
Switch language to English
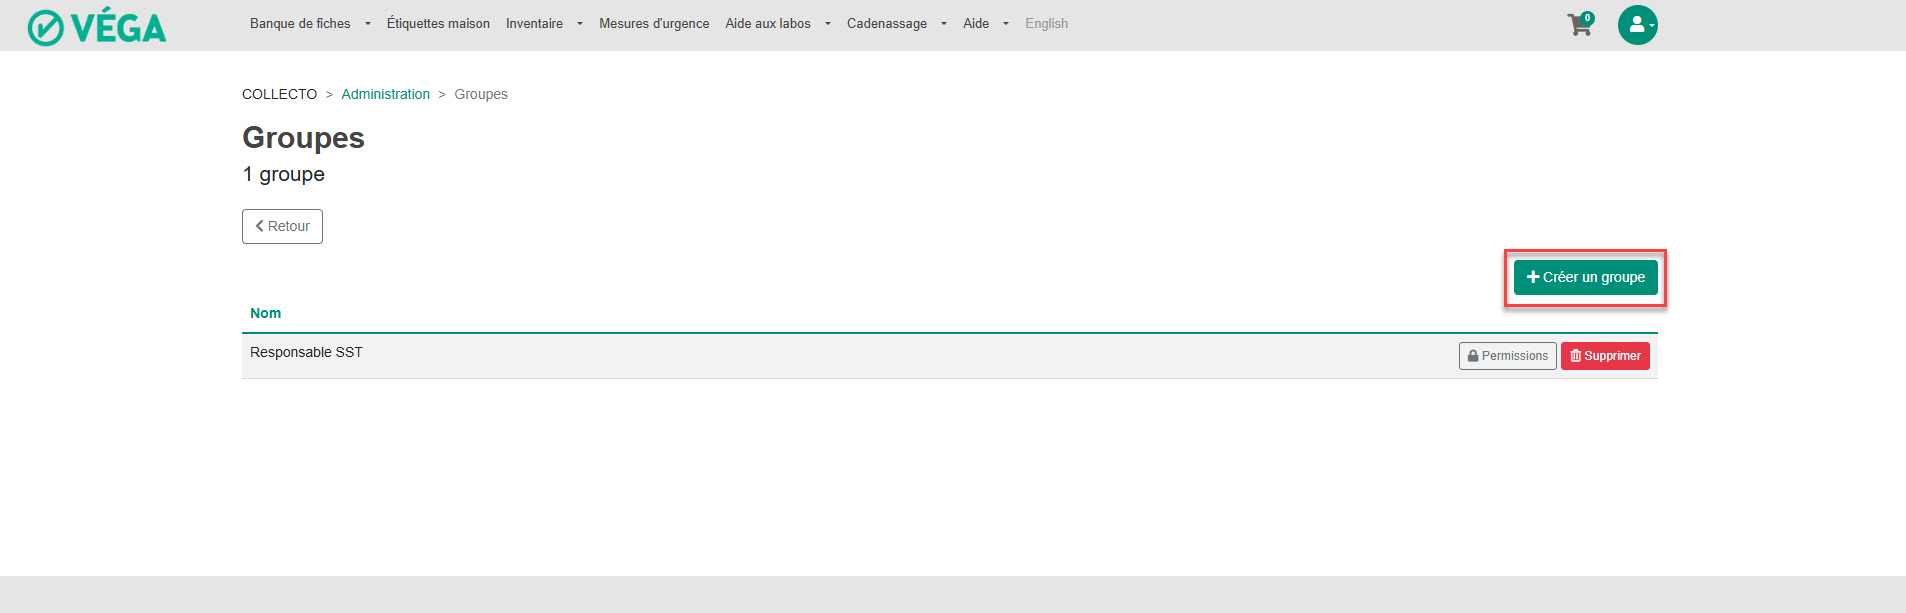click(1046, 24)
